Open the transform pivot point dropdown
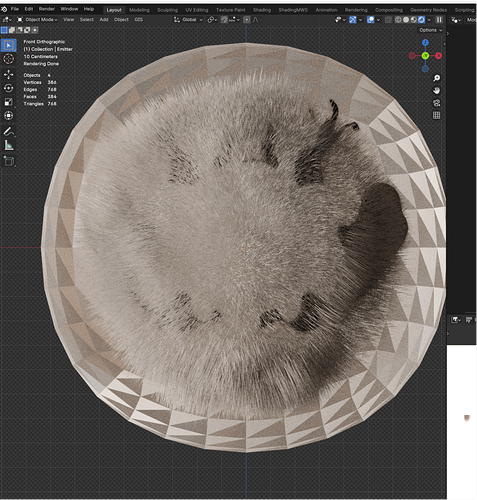 coord(212,20)
